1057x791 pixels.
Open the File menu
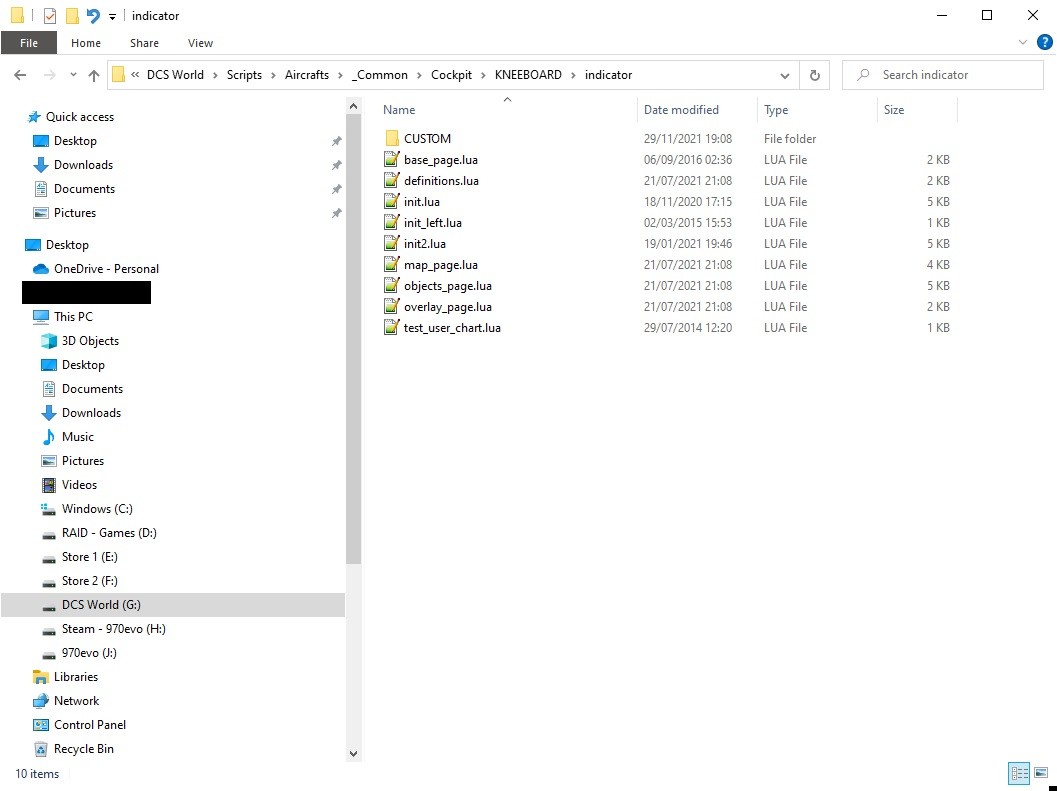pos(29,42)
